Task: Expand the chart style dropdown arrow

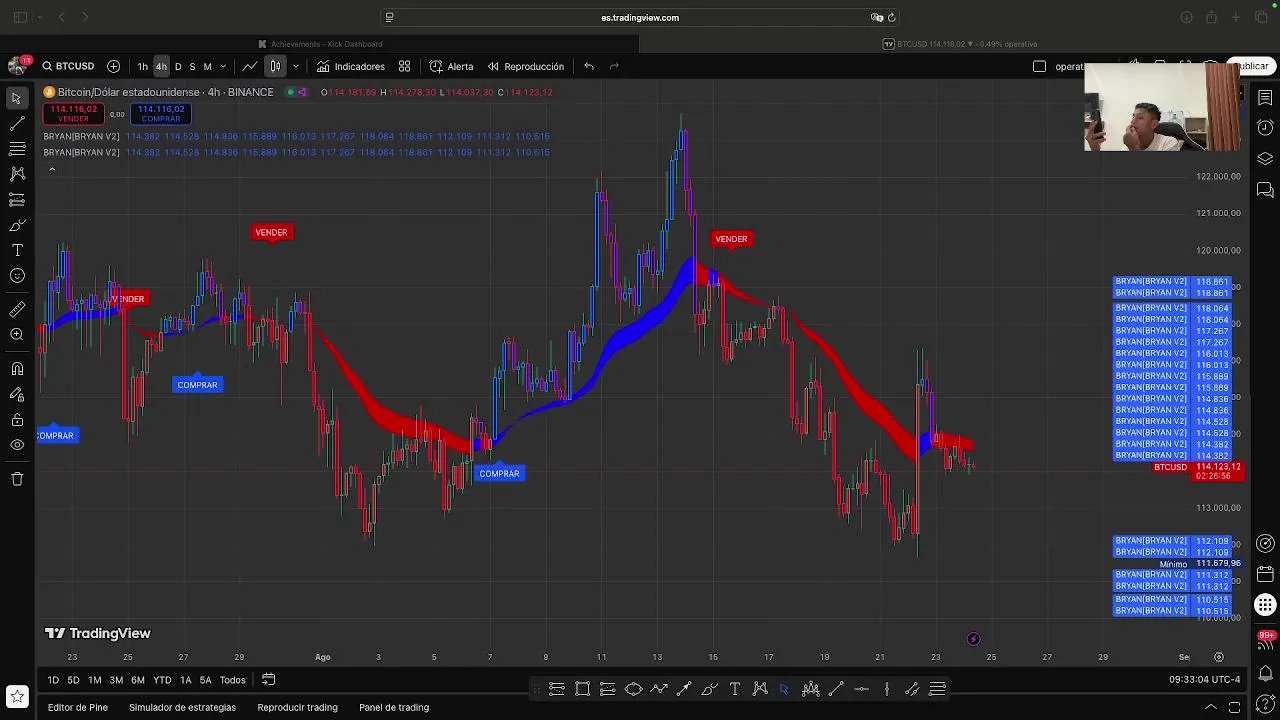Action: pos(295,66)
